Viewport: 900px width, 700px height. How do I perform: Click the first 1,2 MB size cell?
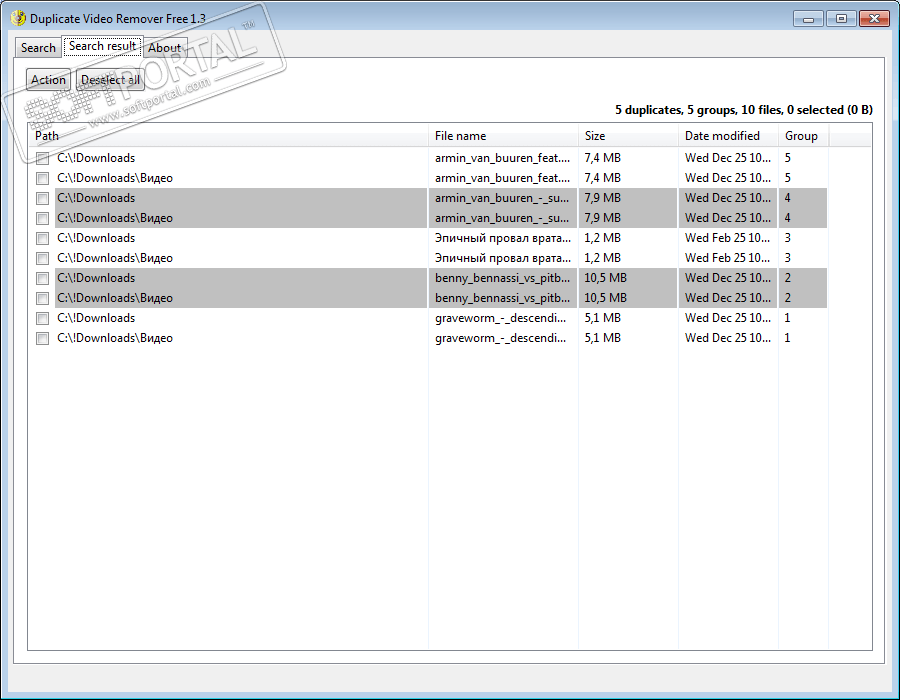point(603,238)
